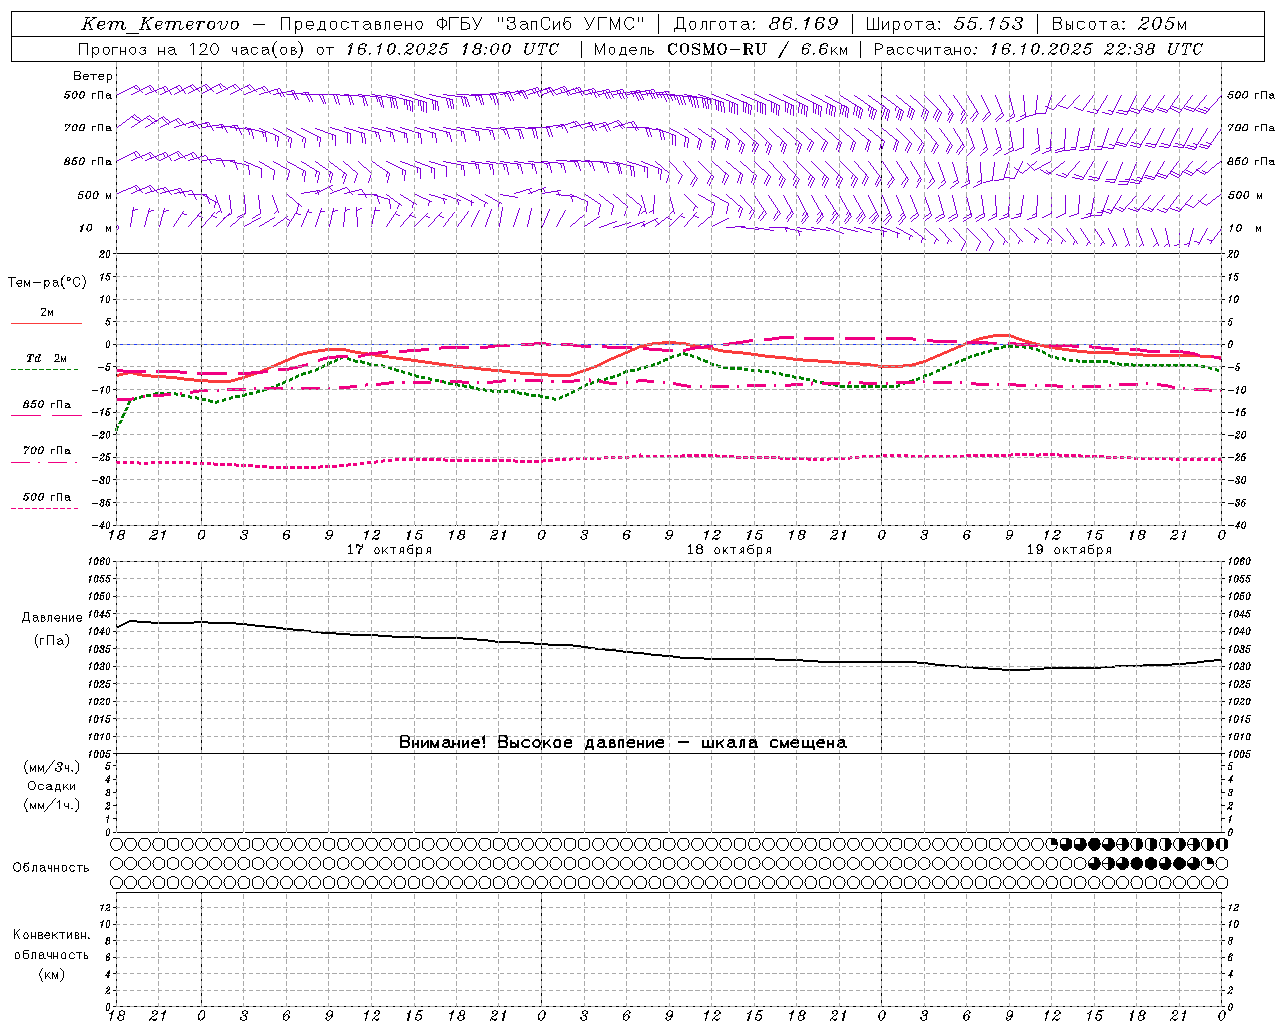Click the dotted pink line swatch under legend "500 гПа"
This screenshot has height=1024, width=1280.
pos(45,508)
